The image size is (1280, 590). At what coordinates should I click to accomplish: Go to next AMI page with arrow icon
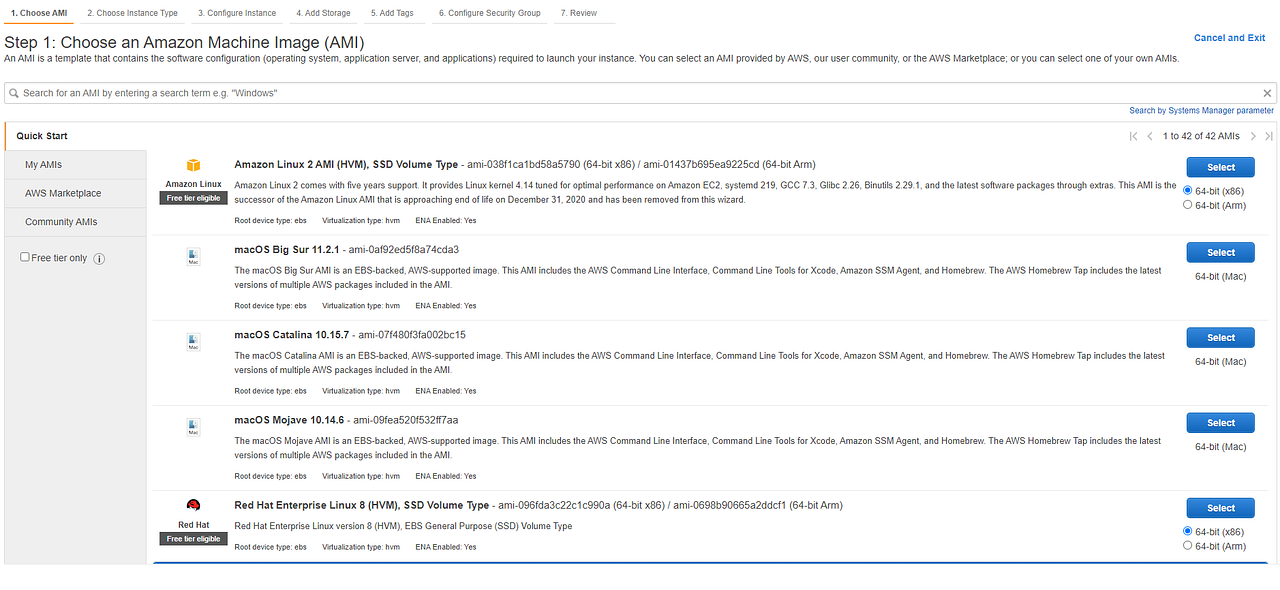1253,136
